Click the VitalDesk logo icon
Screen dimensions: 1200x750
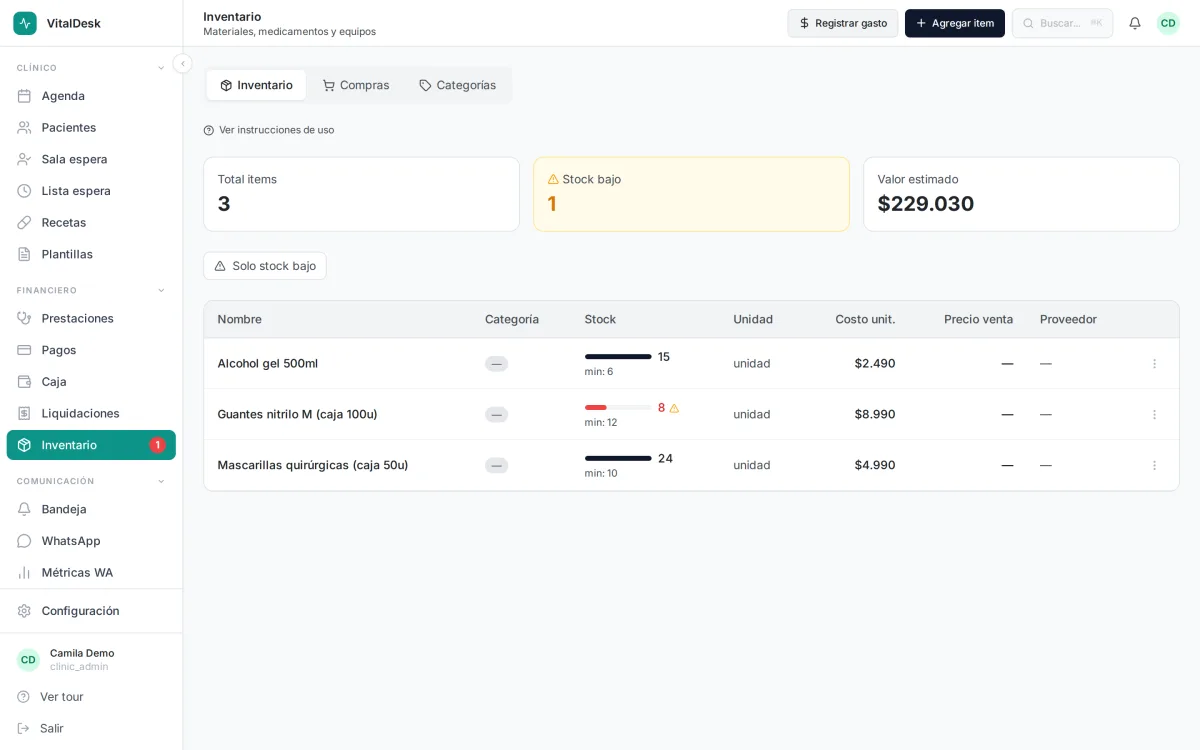point(25,23)
